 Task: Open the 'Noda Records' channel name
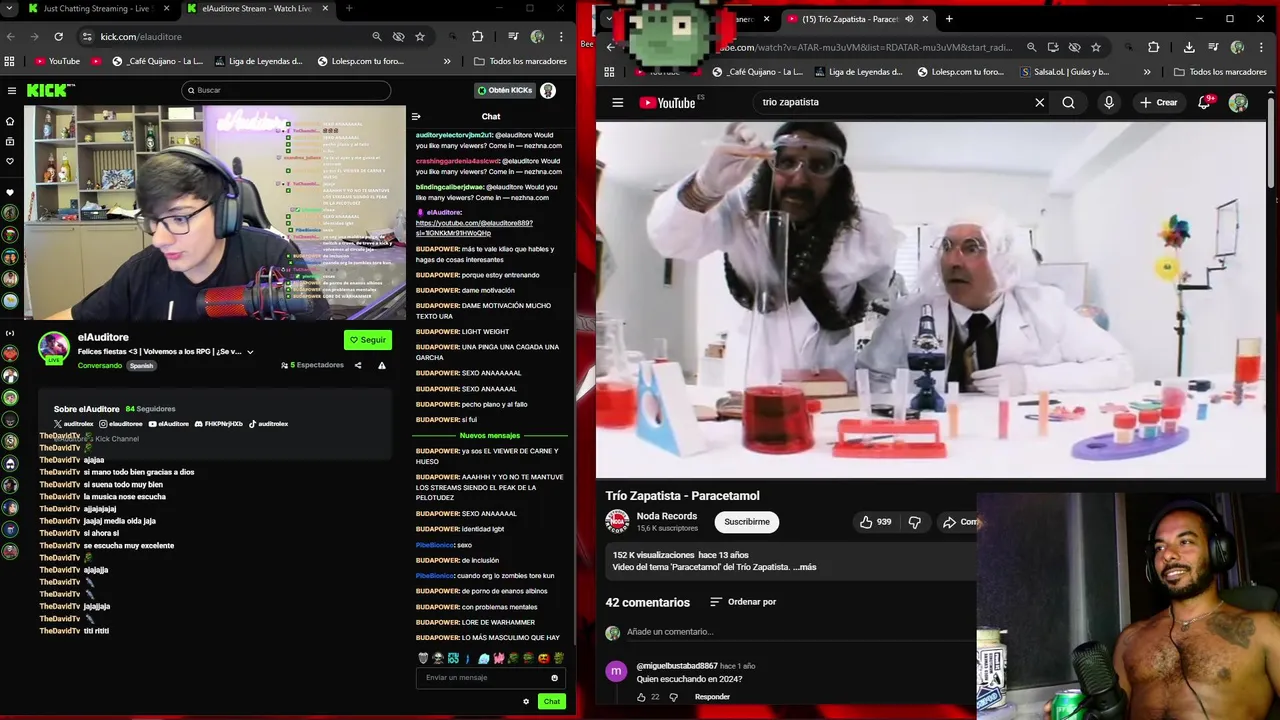[666, 516]
